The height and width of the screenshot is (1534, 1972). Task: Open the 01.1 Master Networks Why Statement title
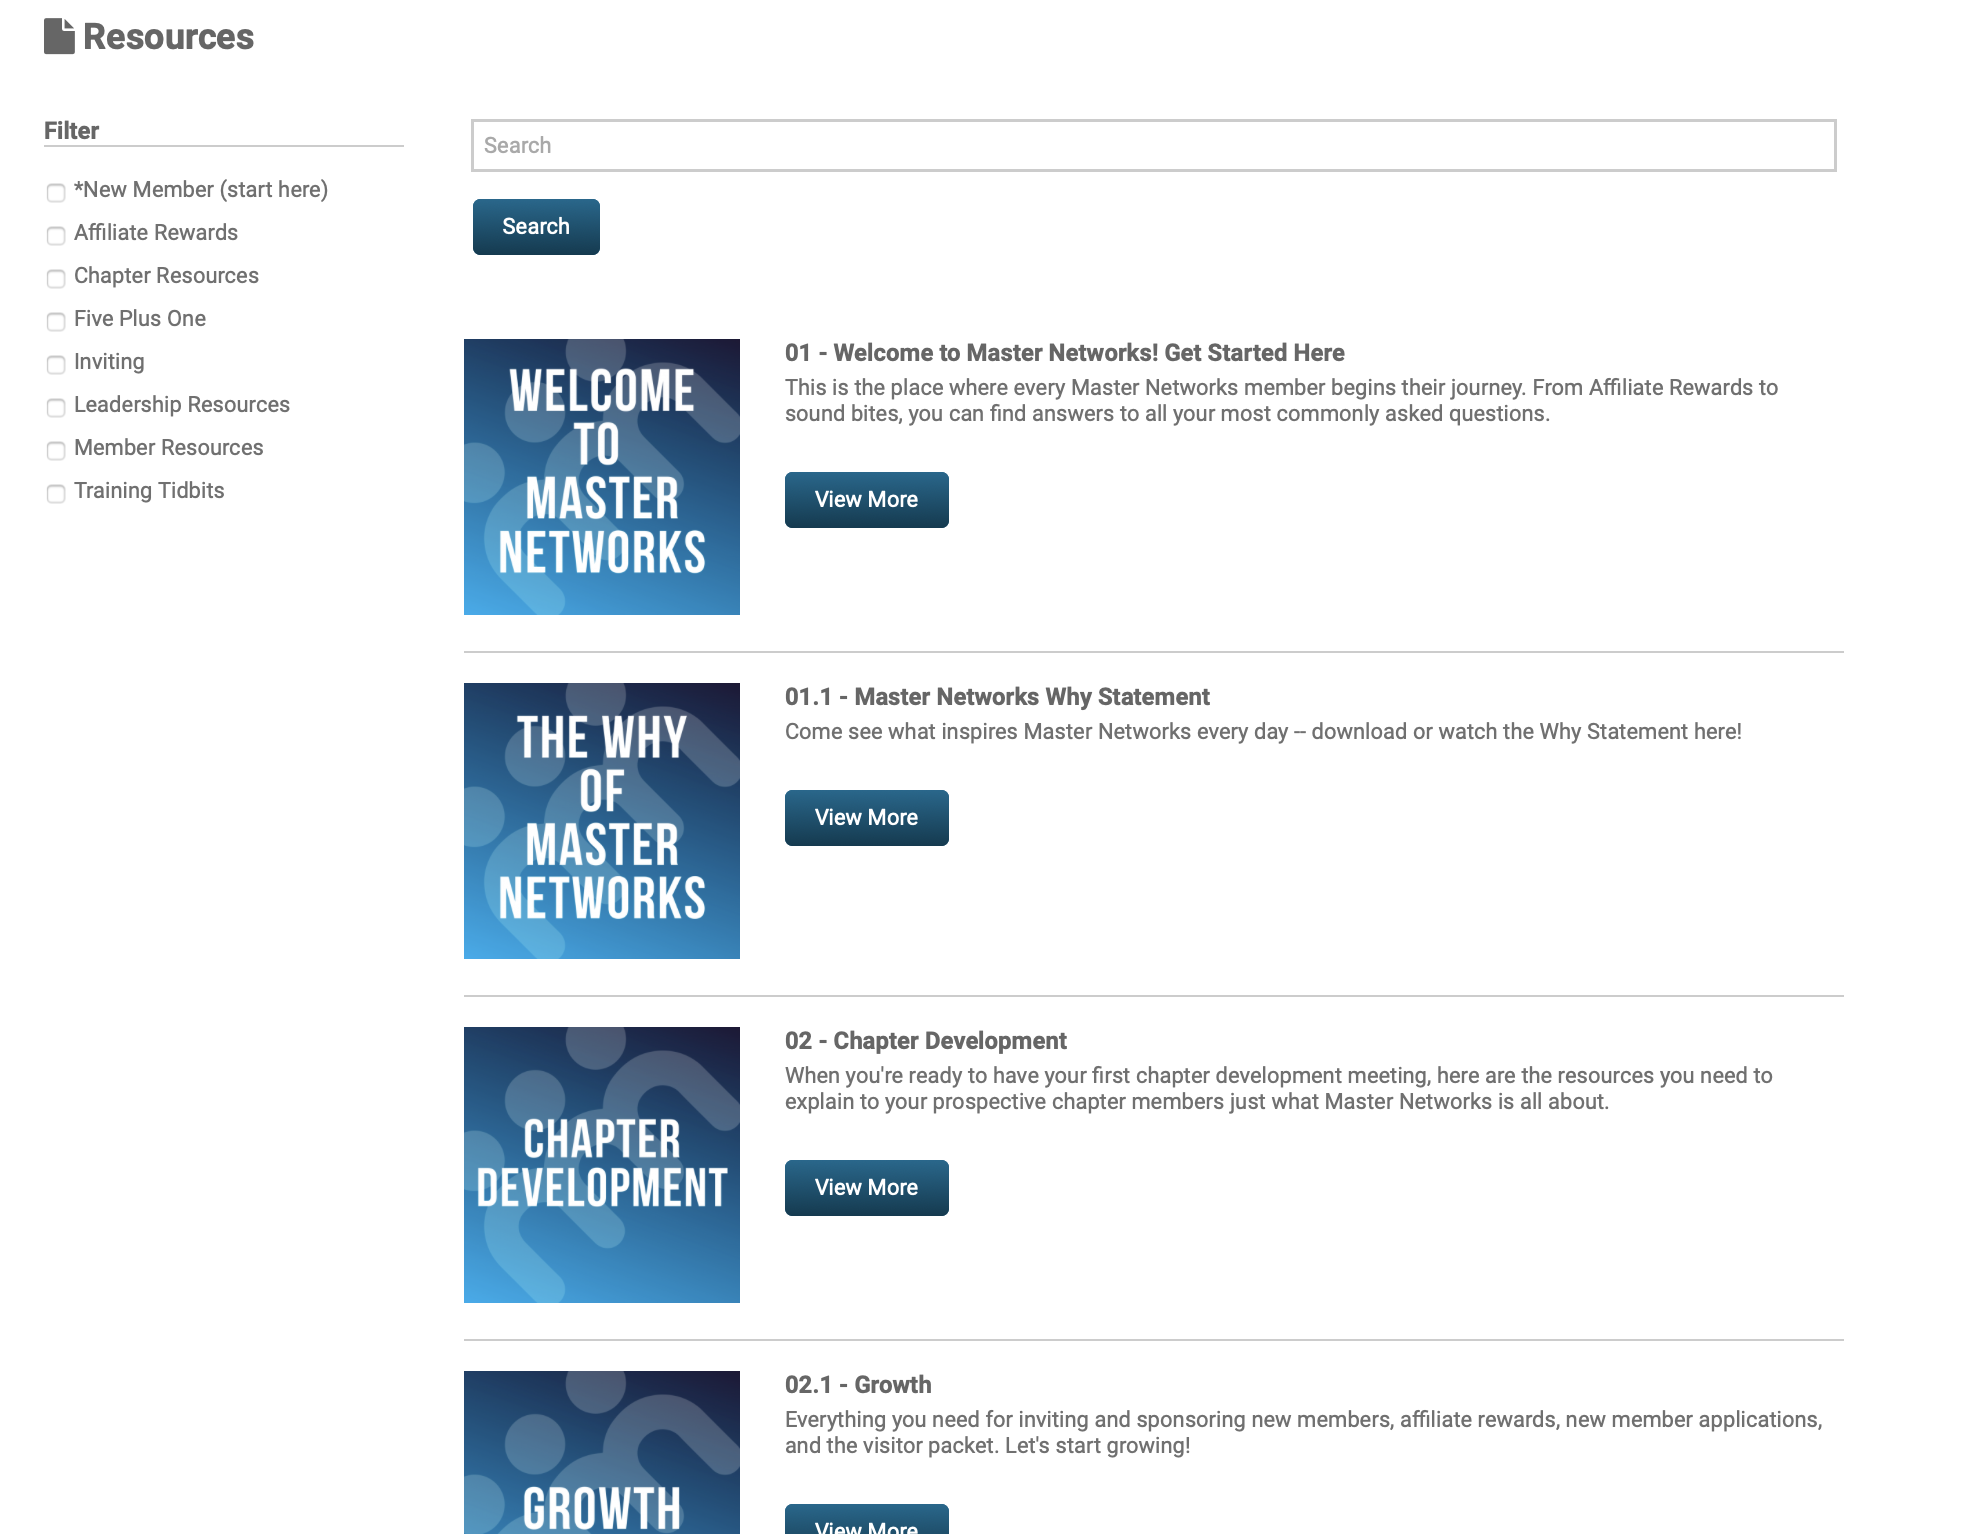[996, 696]
